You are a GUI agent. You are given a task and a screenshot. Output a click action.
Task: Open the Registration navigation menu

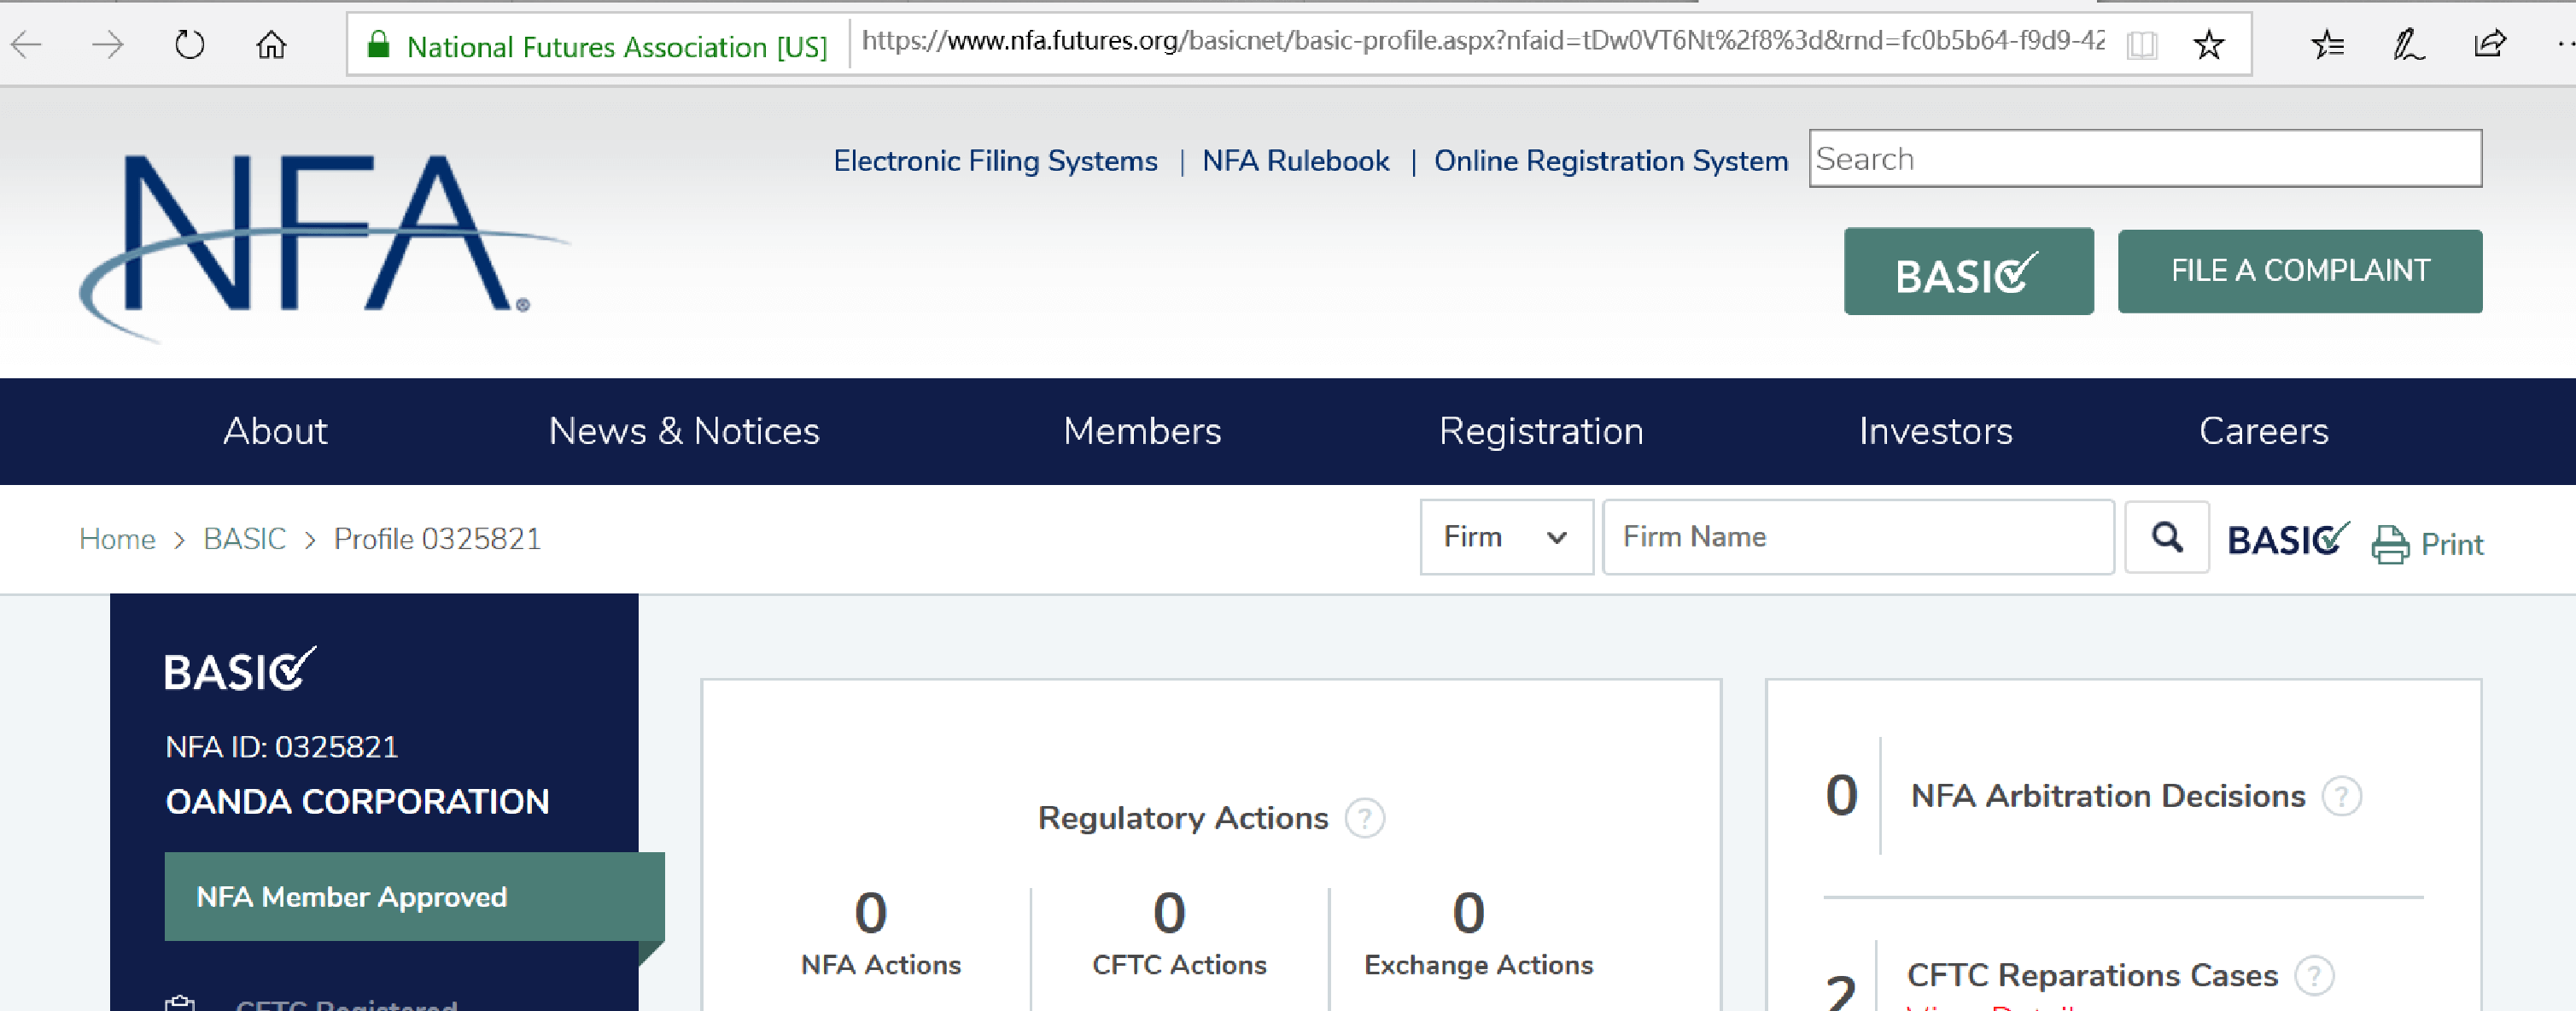click(1540, 432)
